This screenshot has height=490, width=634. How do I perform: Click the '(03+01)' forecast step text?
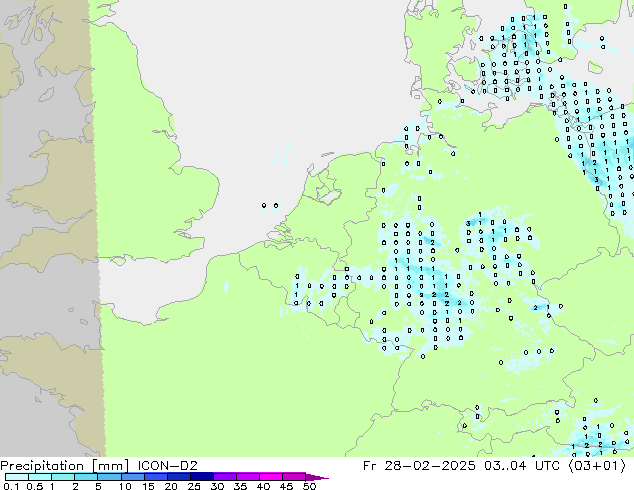pyautogui.click(x=597, y=466)
